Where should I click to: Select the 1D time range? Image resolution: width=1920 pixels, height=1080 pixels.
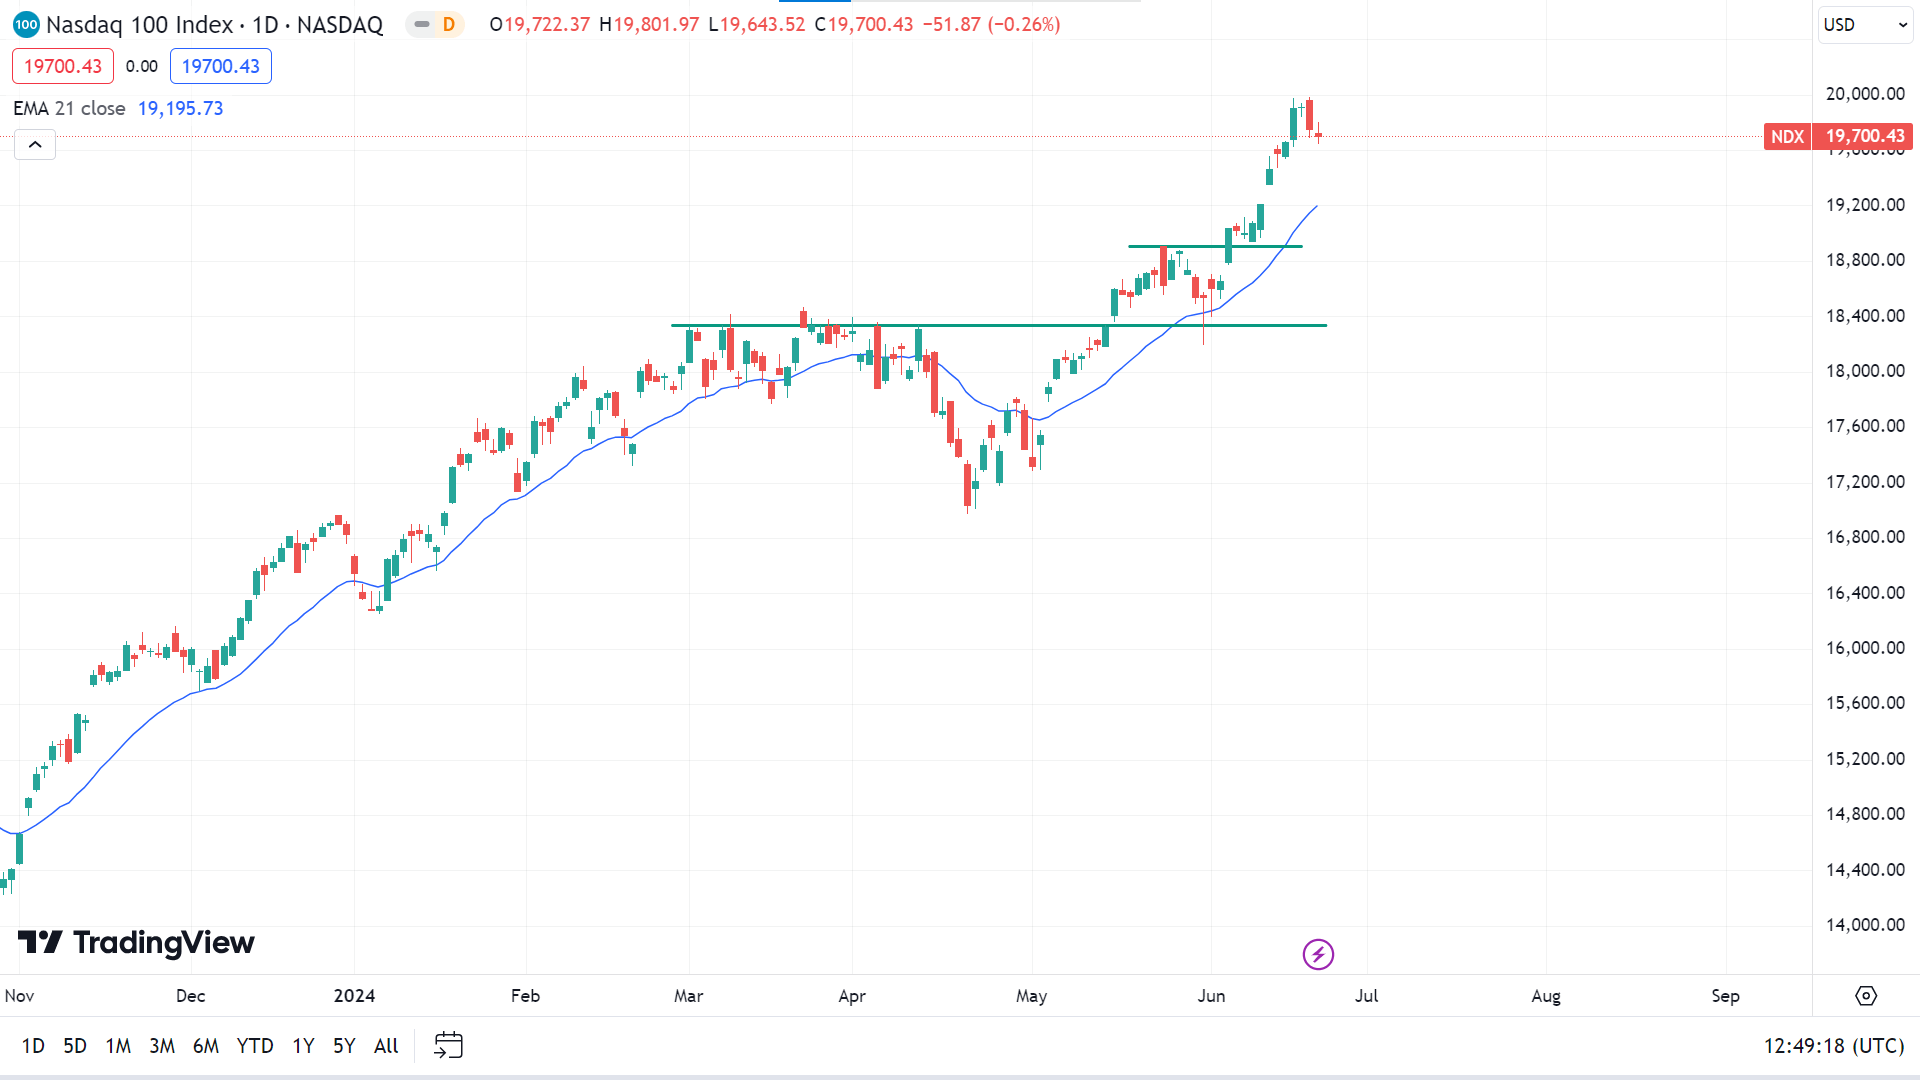(33, 1046)
